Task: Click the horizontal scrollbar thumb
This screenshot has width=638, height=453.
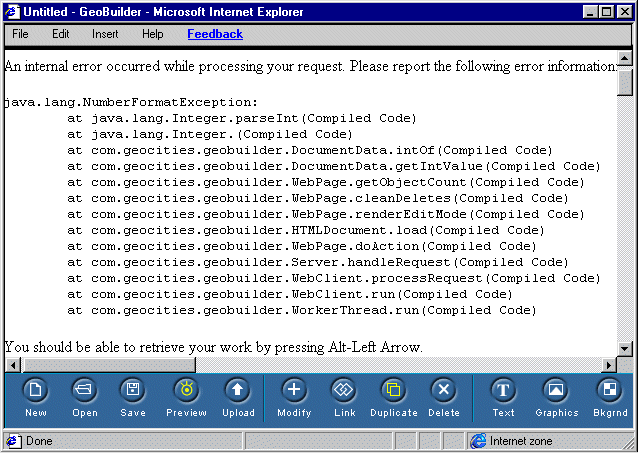Action: (x=109, y=365)
